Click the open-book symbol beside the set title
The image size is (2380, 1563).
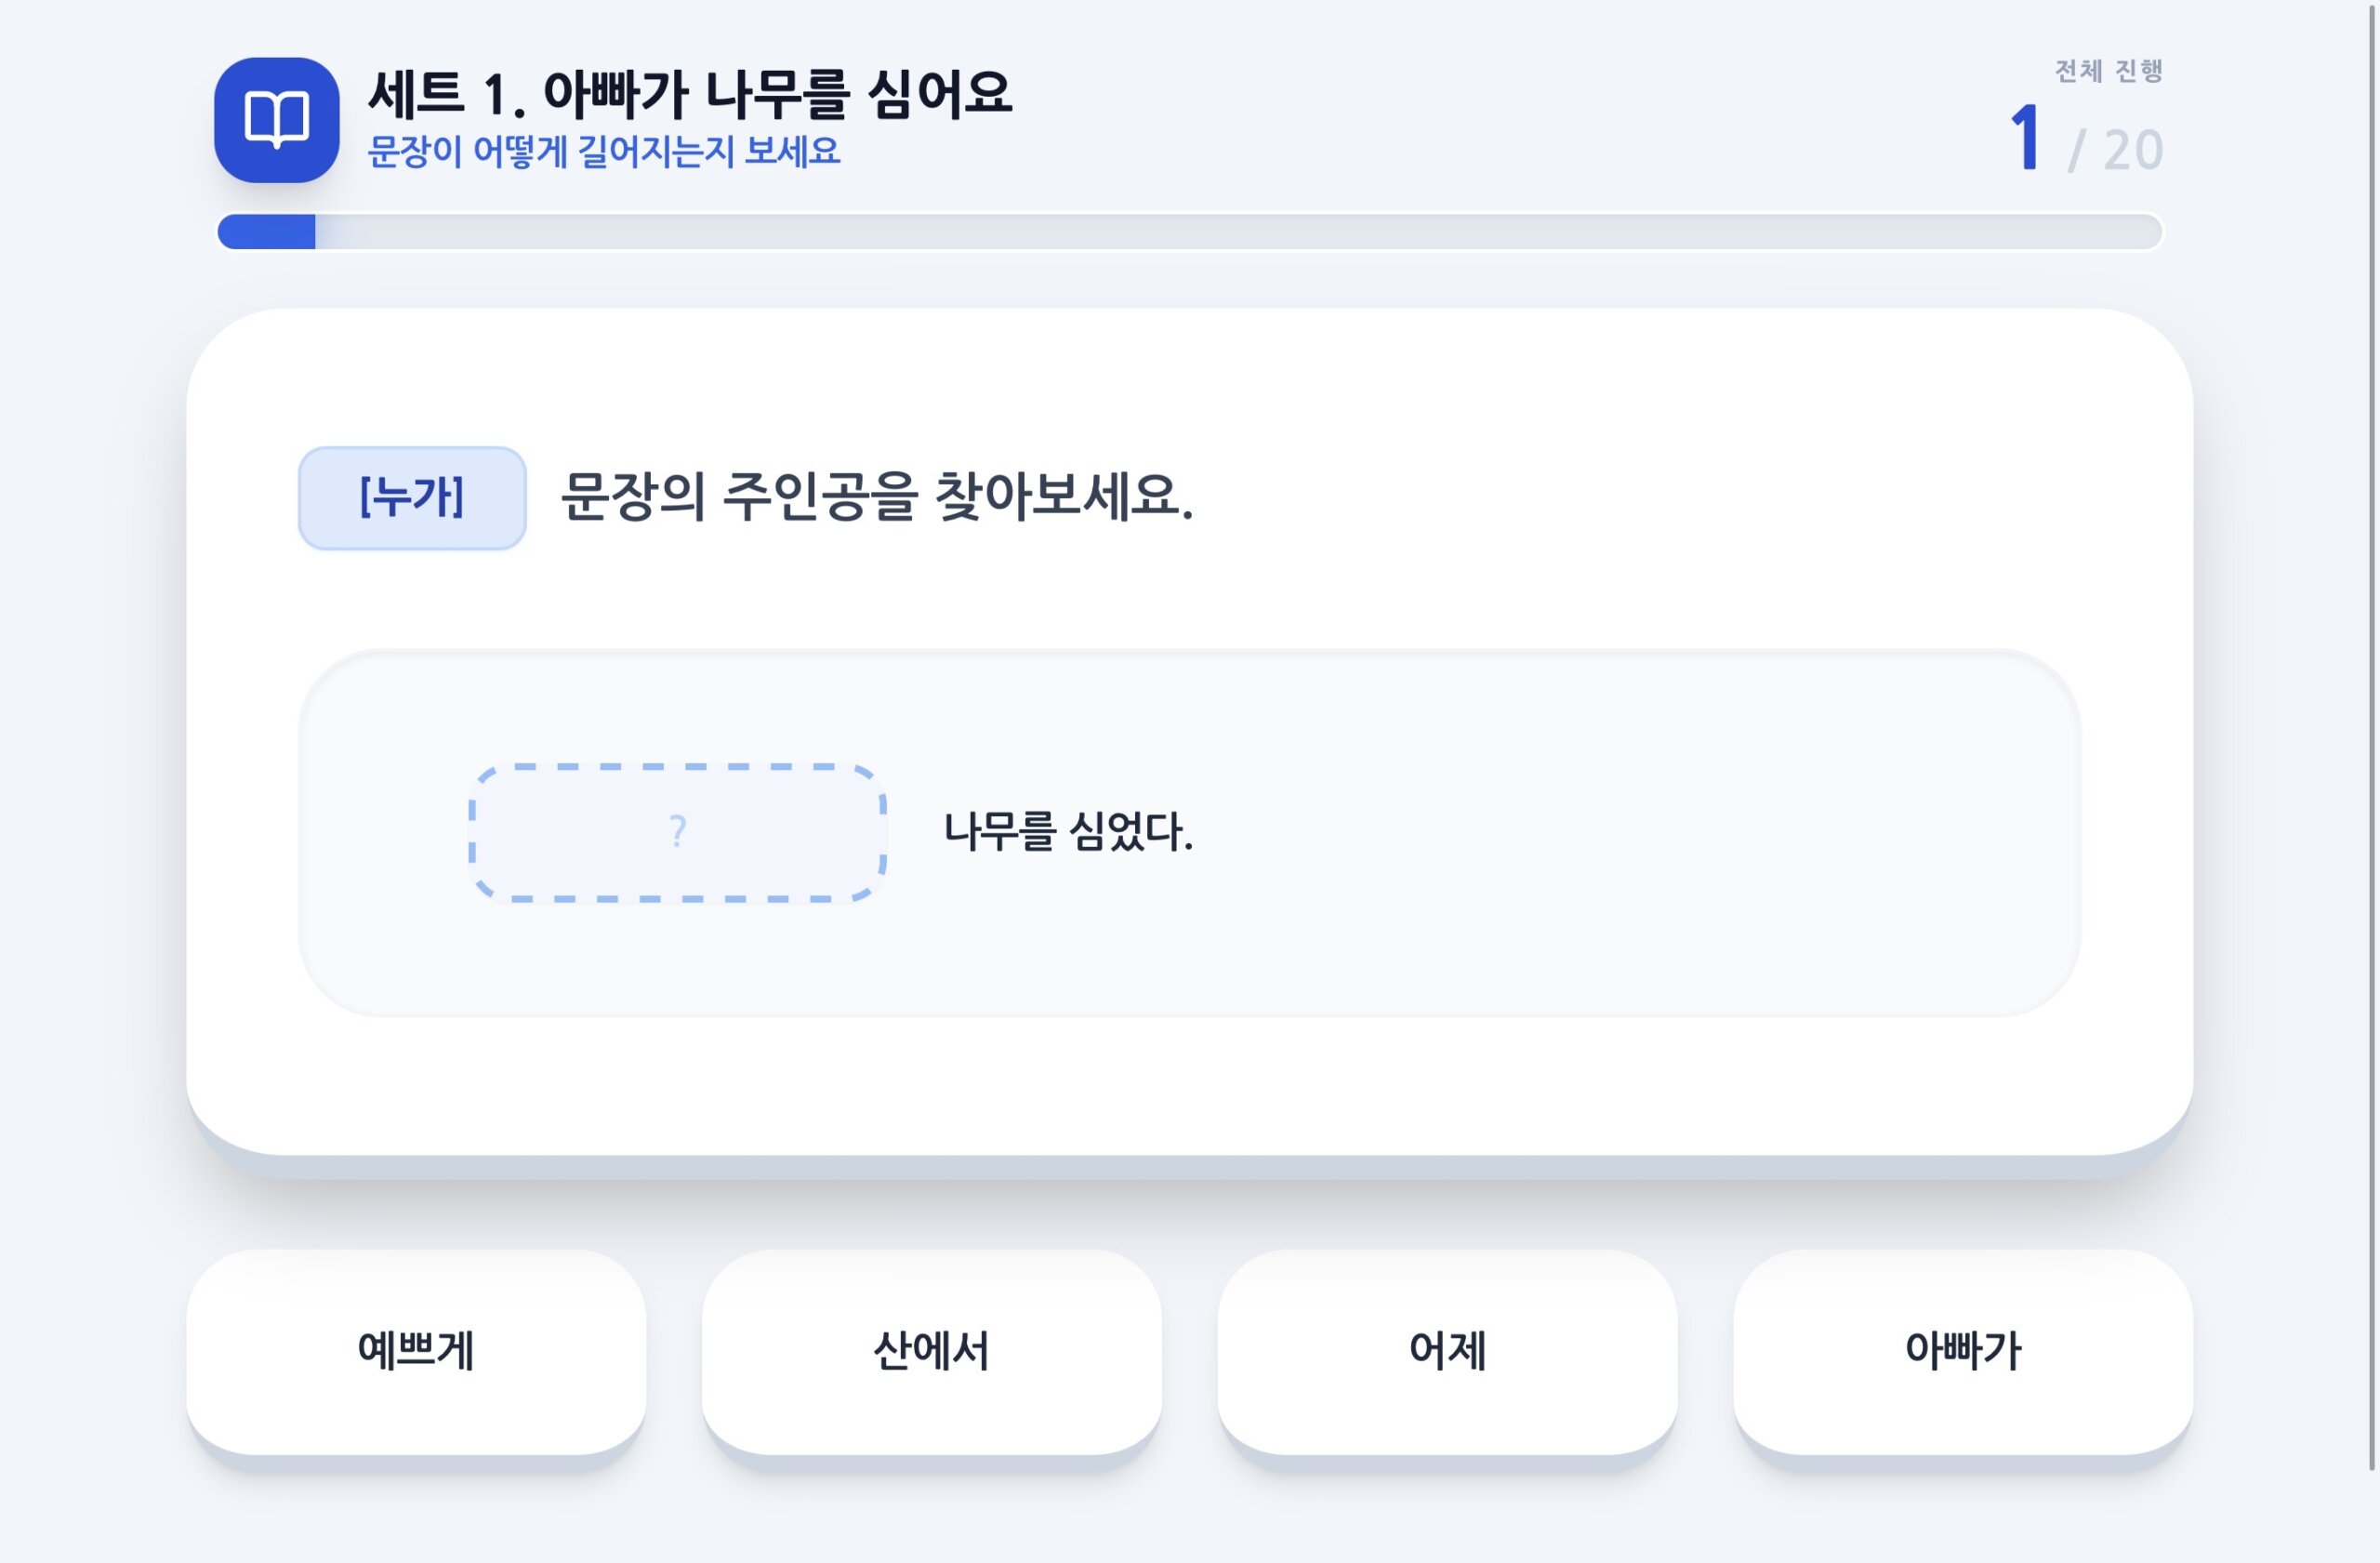click(277, 120)
